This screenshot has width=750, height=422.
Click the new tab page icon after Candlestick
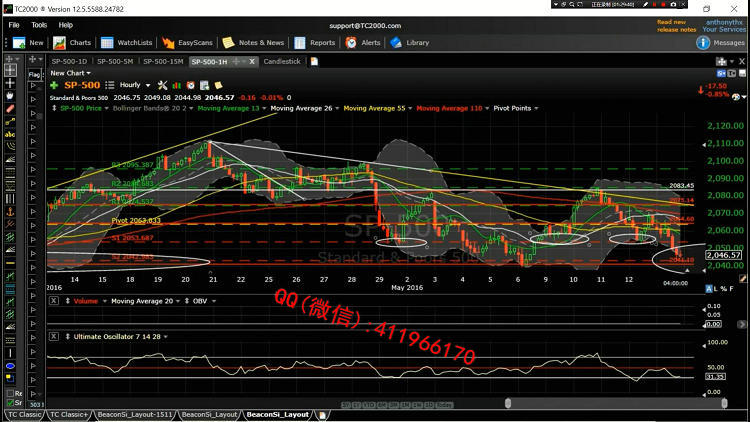pos(314,61)
